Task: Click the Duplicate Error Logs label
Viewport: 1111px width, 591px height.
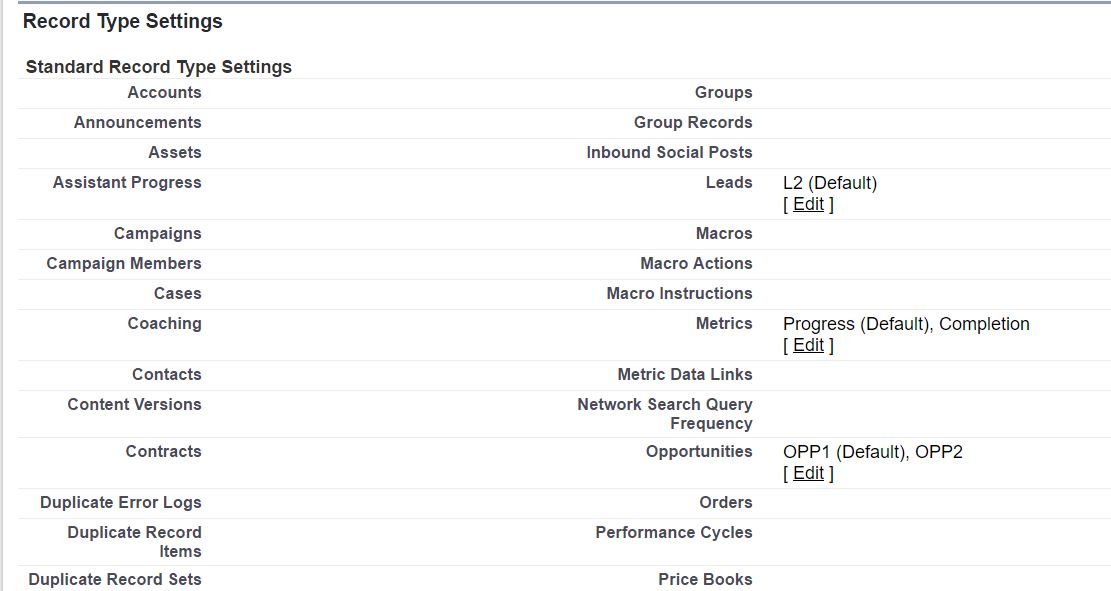Action: 120,503
